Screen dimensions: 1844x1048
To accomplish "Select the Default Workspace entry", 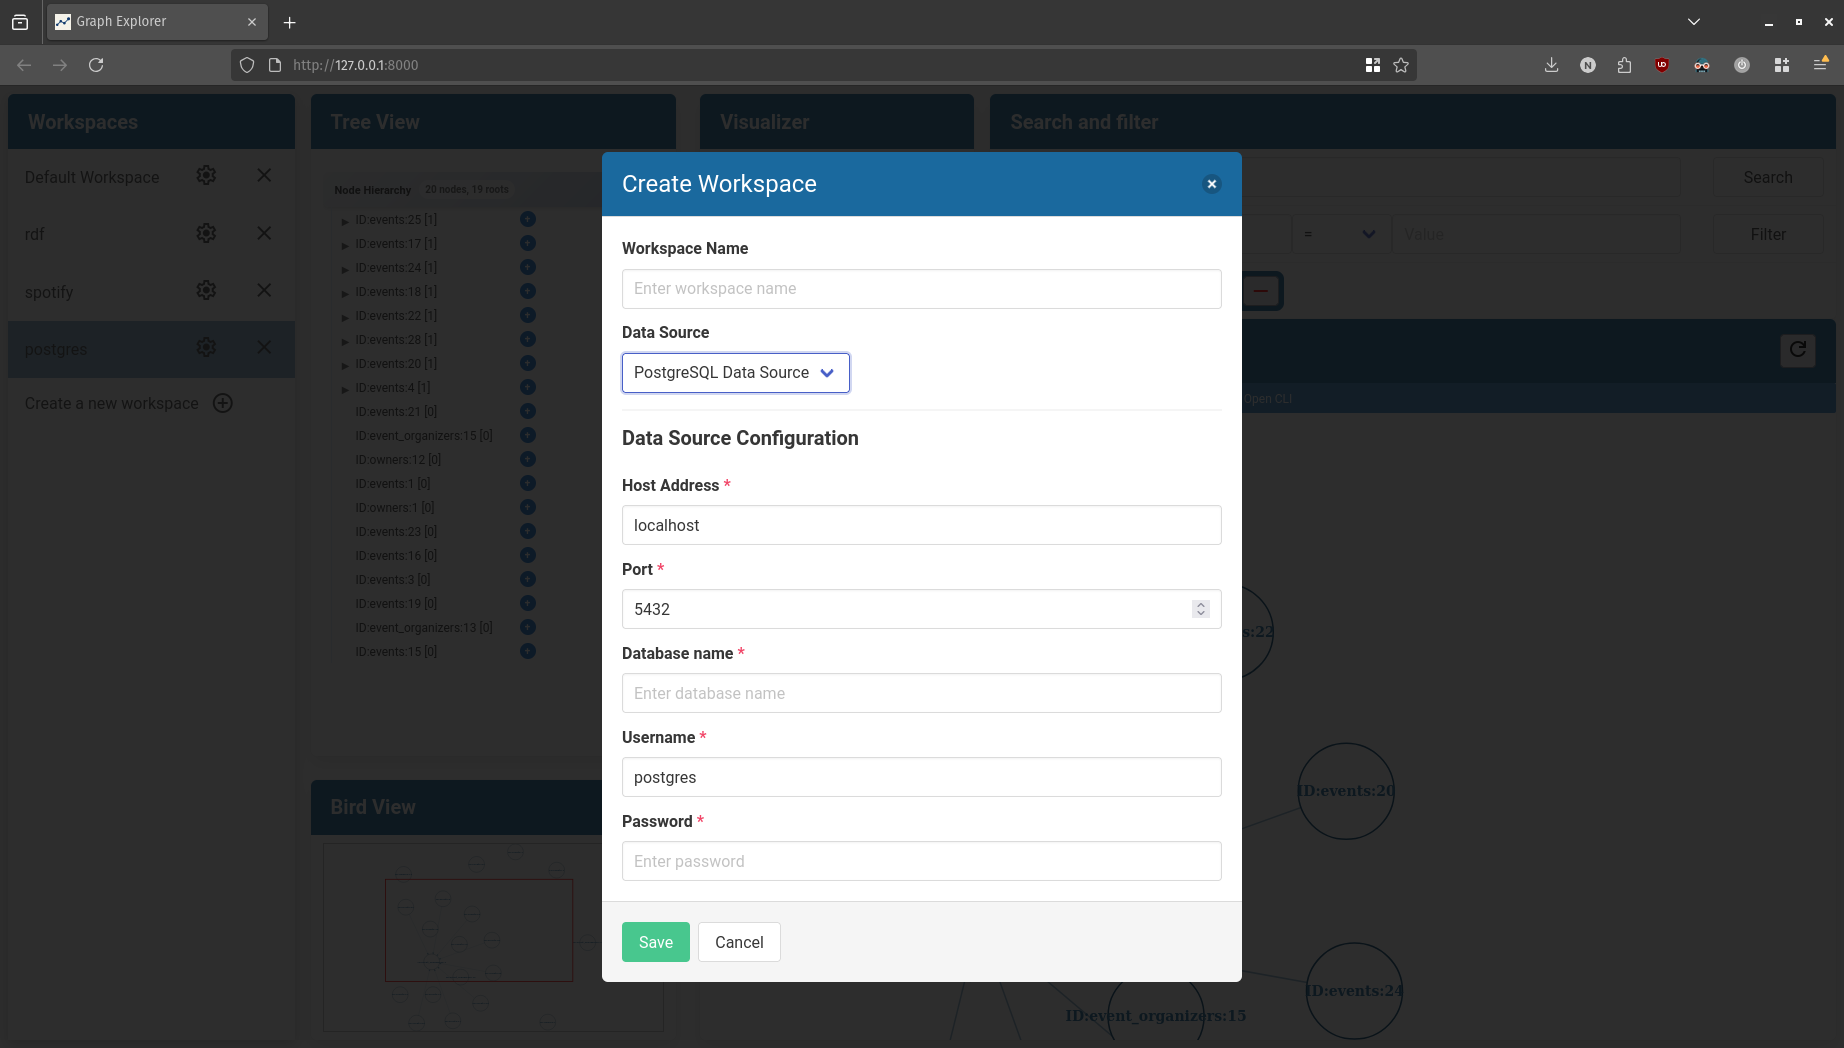I will [92, 177].
